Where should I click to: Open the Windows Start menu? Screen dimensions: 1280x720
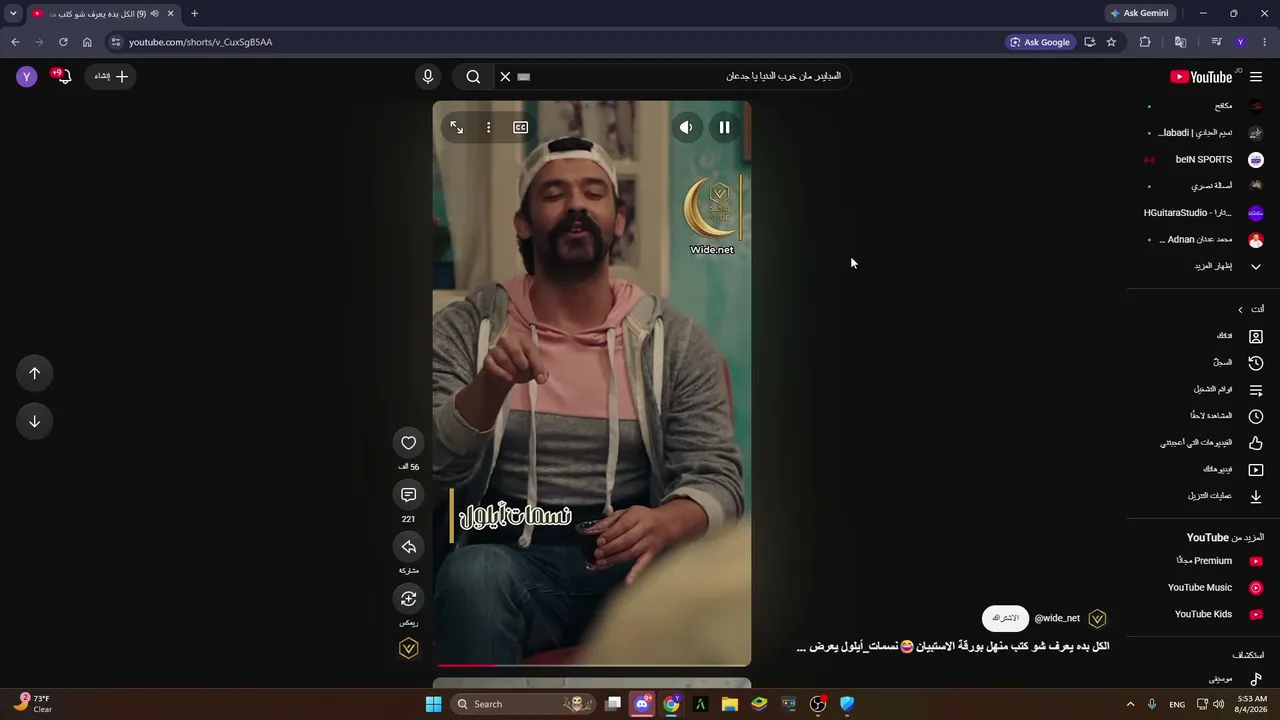433,704
